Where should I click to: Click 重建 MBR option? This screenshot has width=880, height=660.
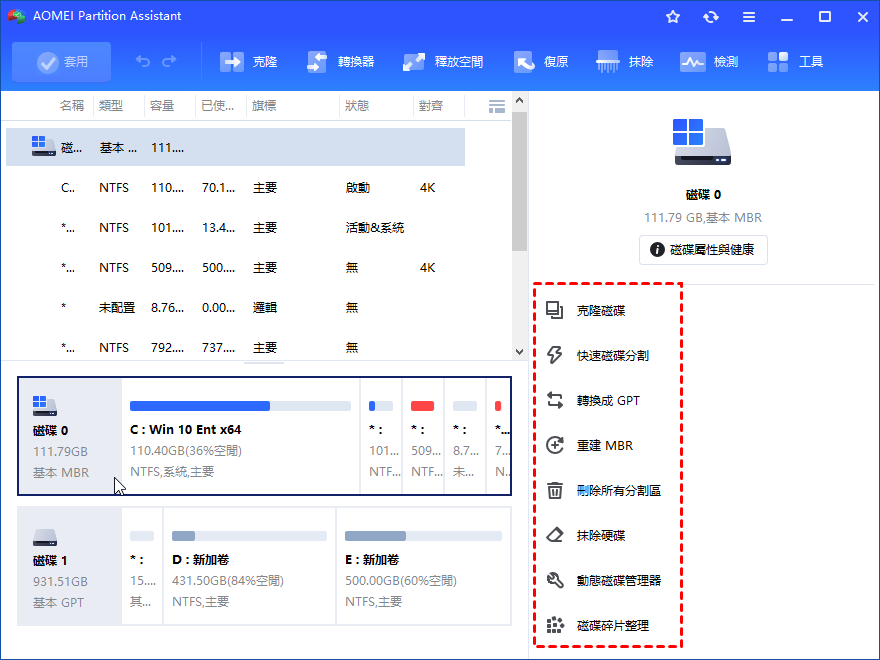(x=605, y=446)
